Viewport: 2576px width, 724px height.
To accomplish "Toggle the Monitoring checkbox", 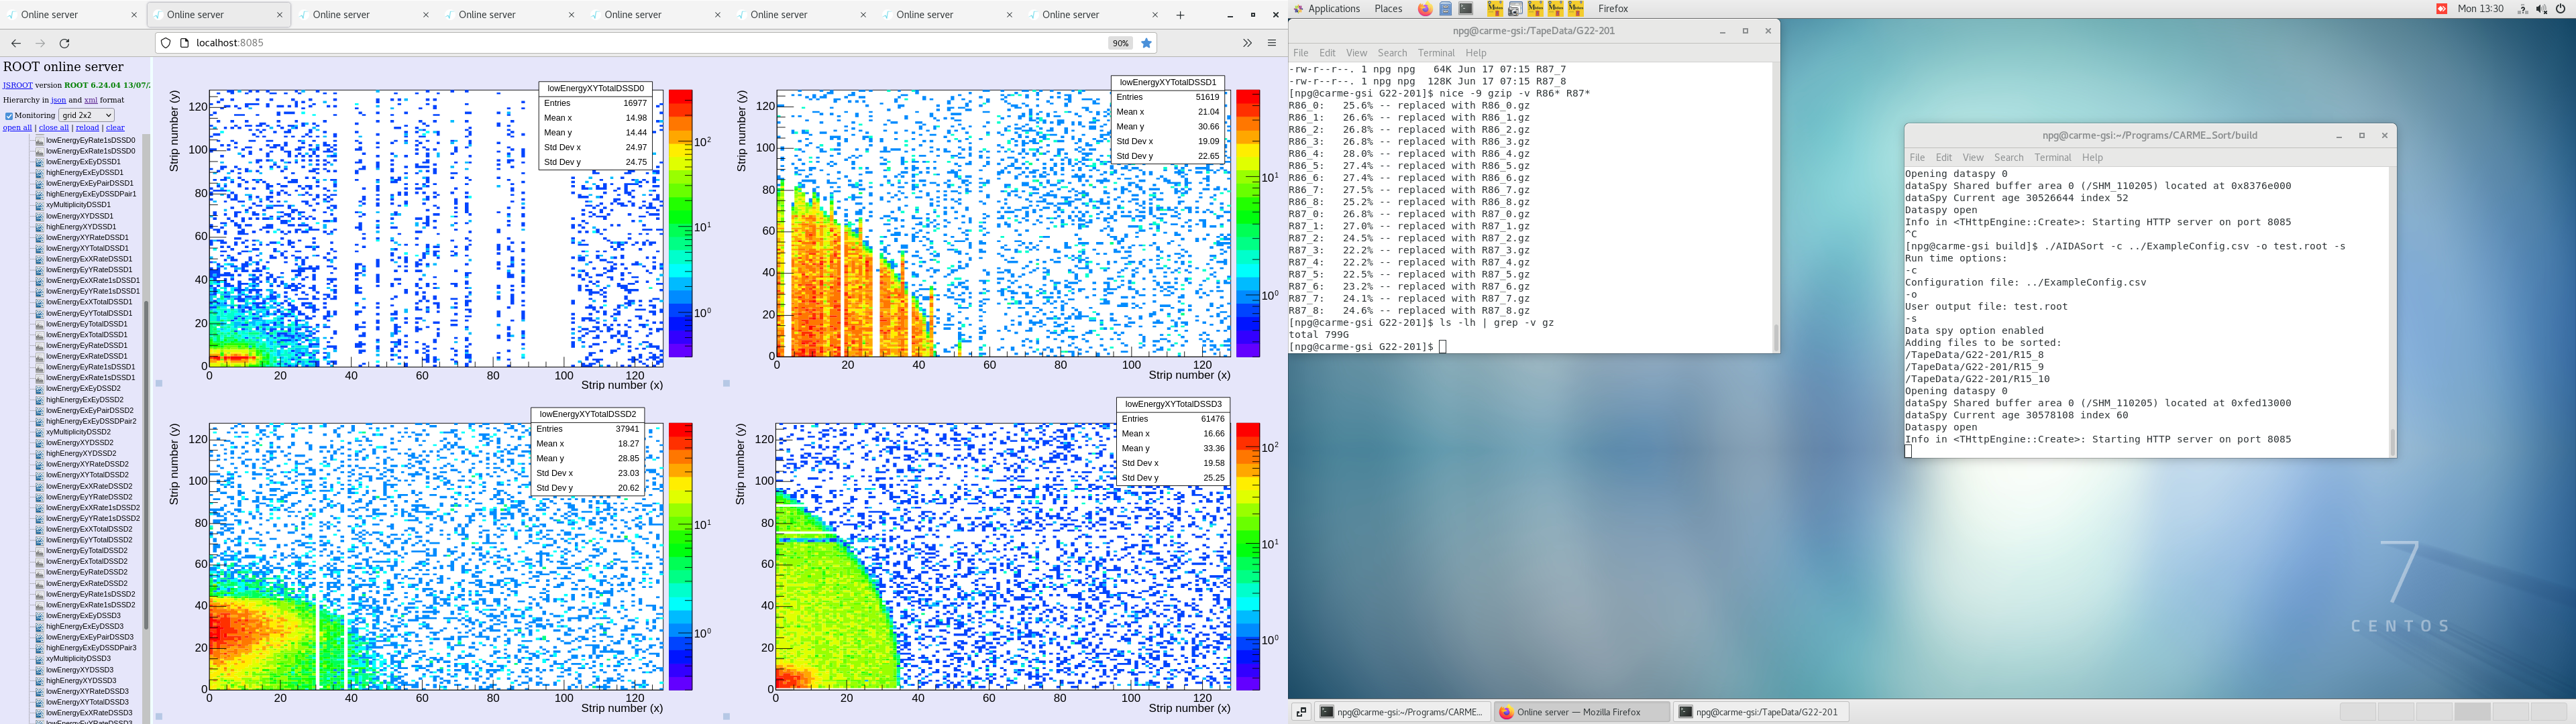I will click(x=9, y=116).
